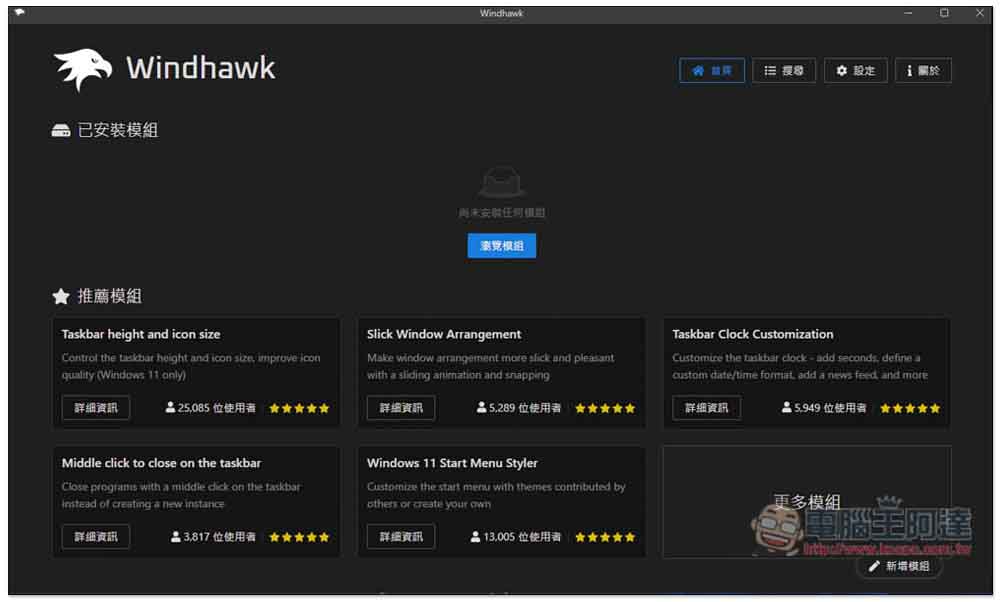The width and height of the screenshot is (1000, 602).
Task: Open the Explore tab with list icon
Action: [x=784, y=71]
